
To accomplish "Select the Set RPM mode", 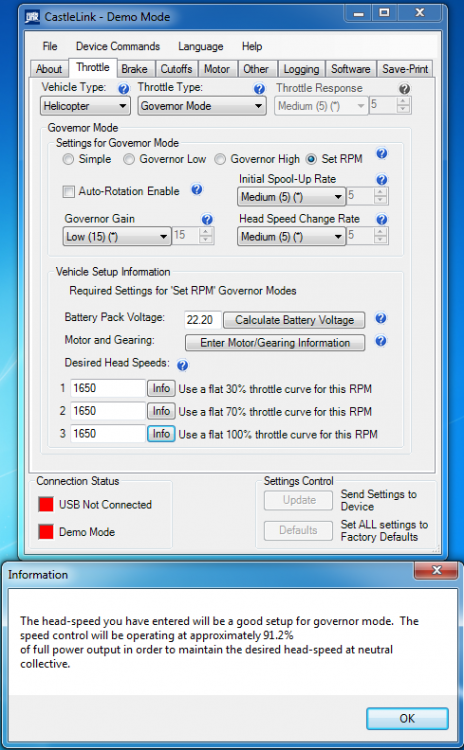I will pos(311,159).
